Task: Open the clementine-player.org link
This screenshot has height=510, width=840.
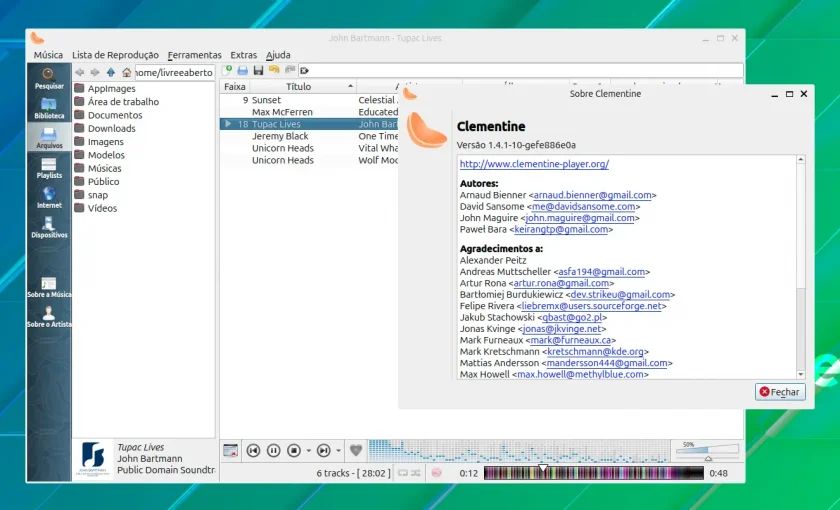Action: [534, 164]
